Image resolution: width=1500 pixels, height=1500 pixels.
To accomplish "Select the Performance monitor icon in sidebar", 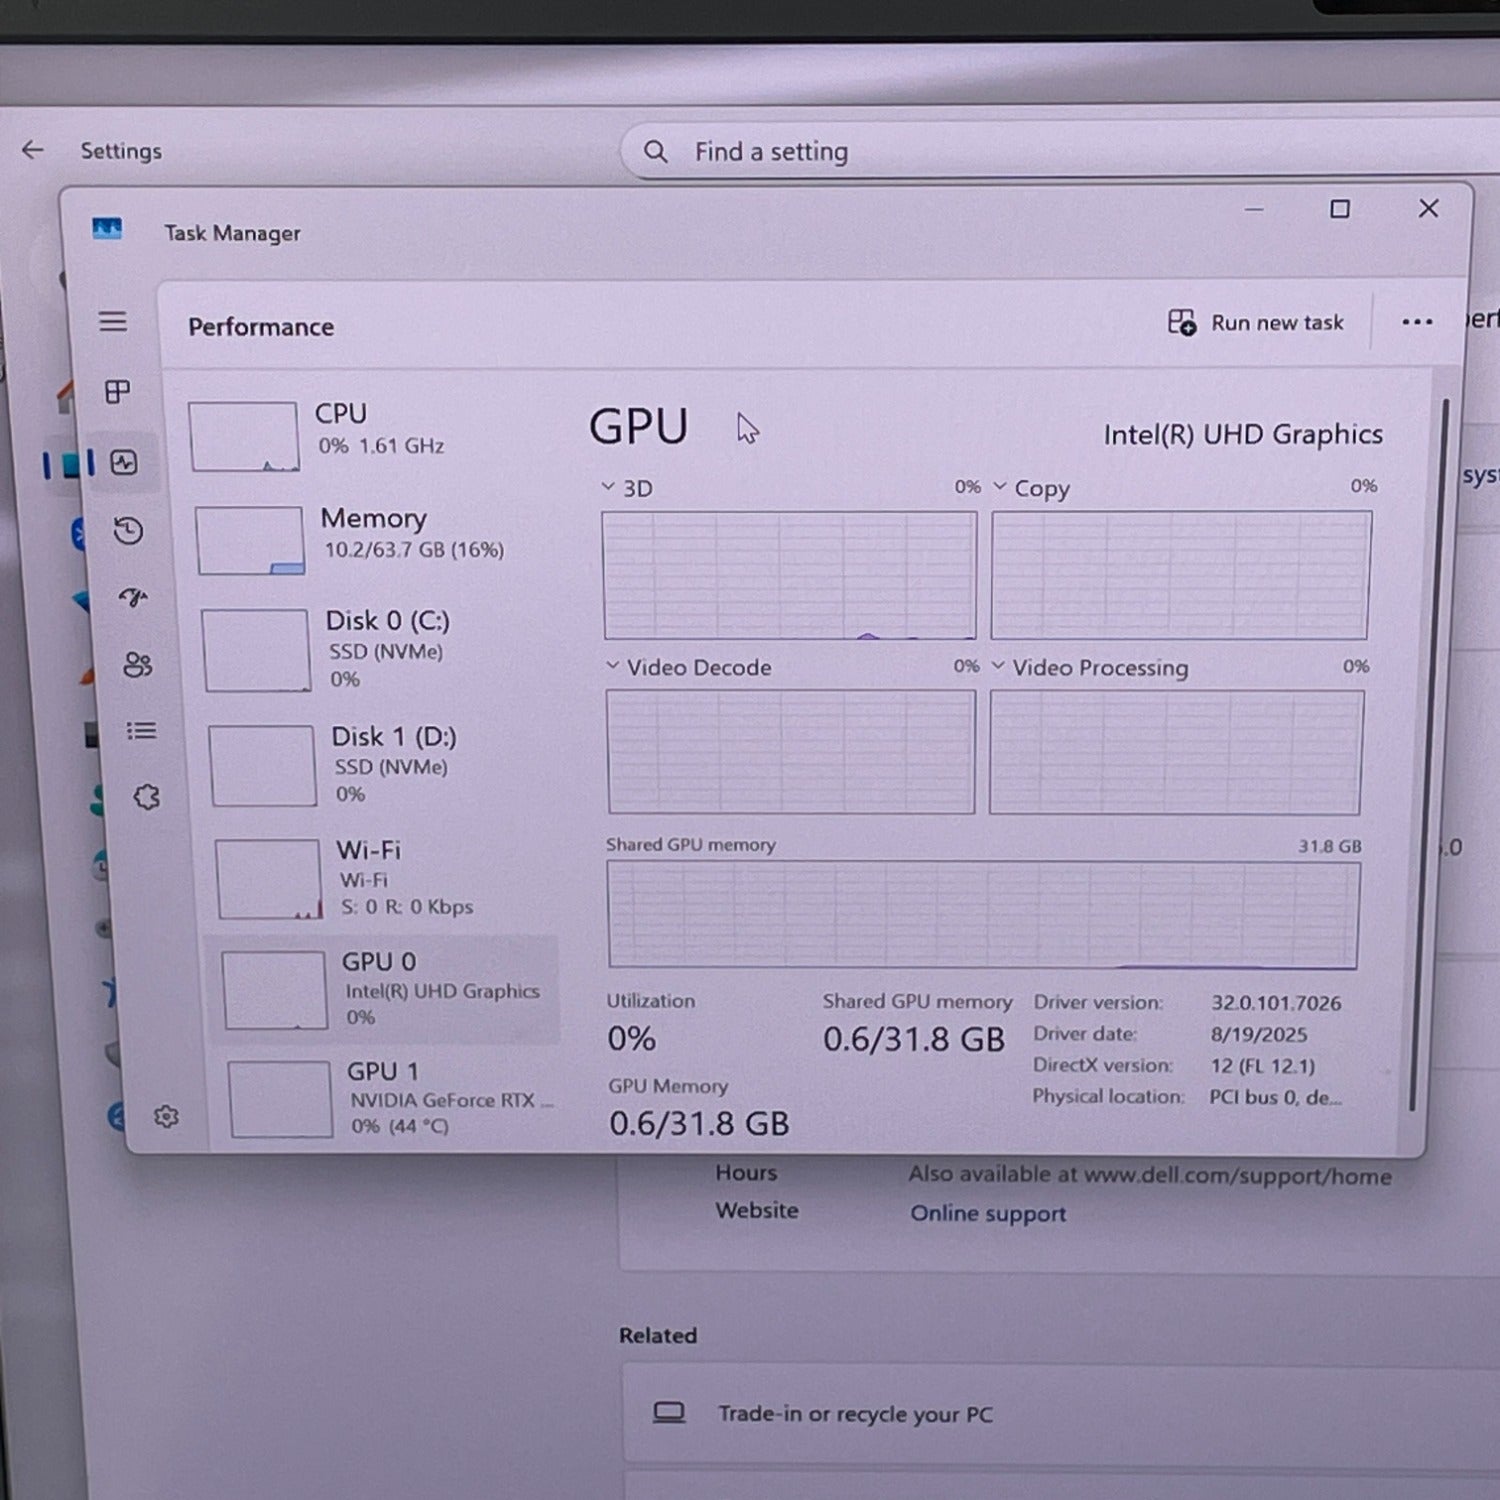I will click(x=124, y=463).
